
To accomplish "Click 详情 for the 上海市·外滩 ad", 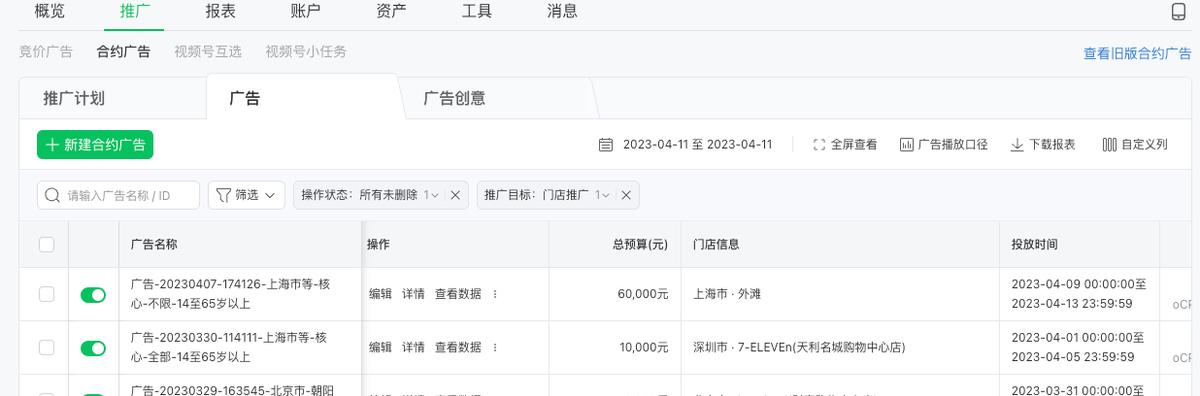I will [413, 294].
